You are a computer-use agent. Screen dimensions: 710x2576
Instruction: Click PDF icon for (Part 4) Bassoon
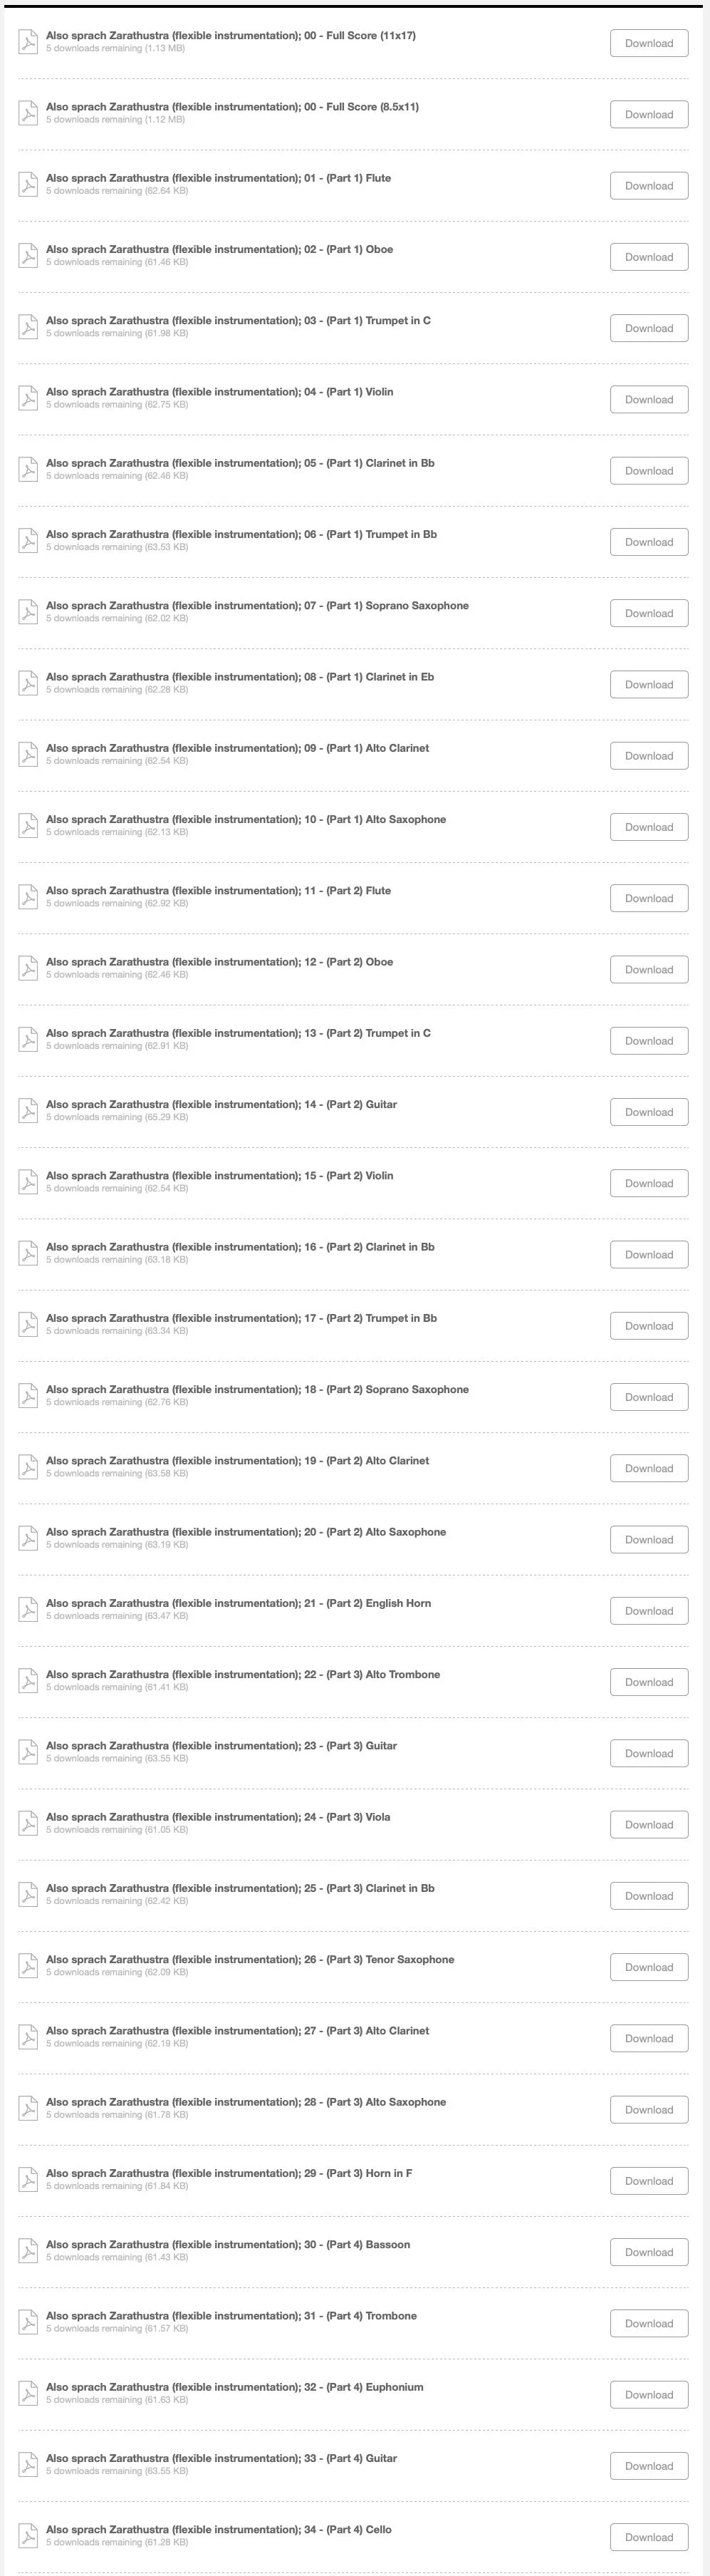point(29,2251)
